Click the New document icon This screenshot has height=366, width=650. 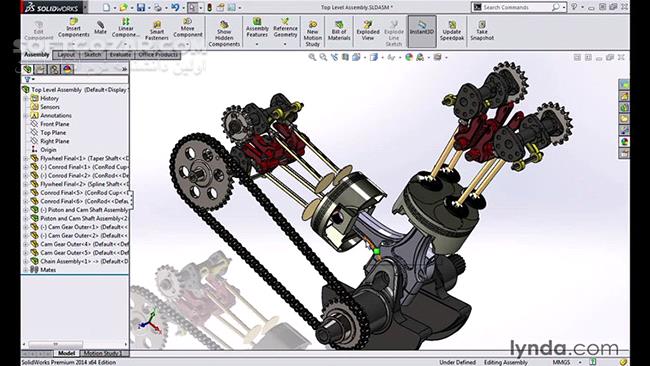pos(107,7)
